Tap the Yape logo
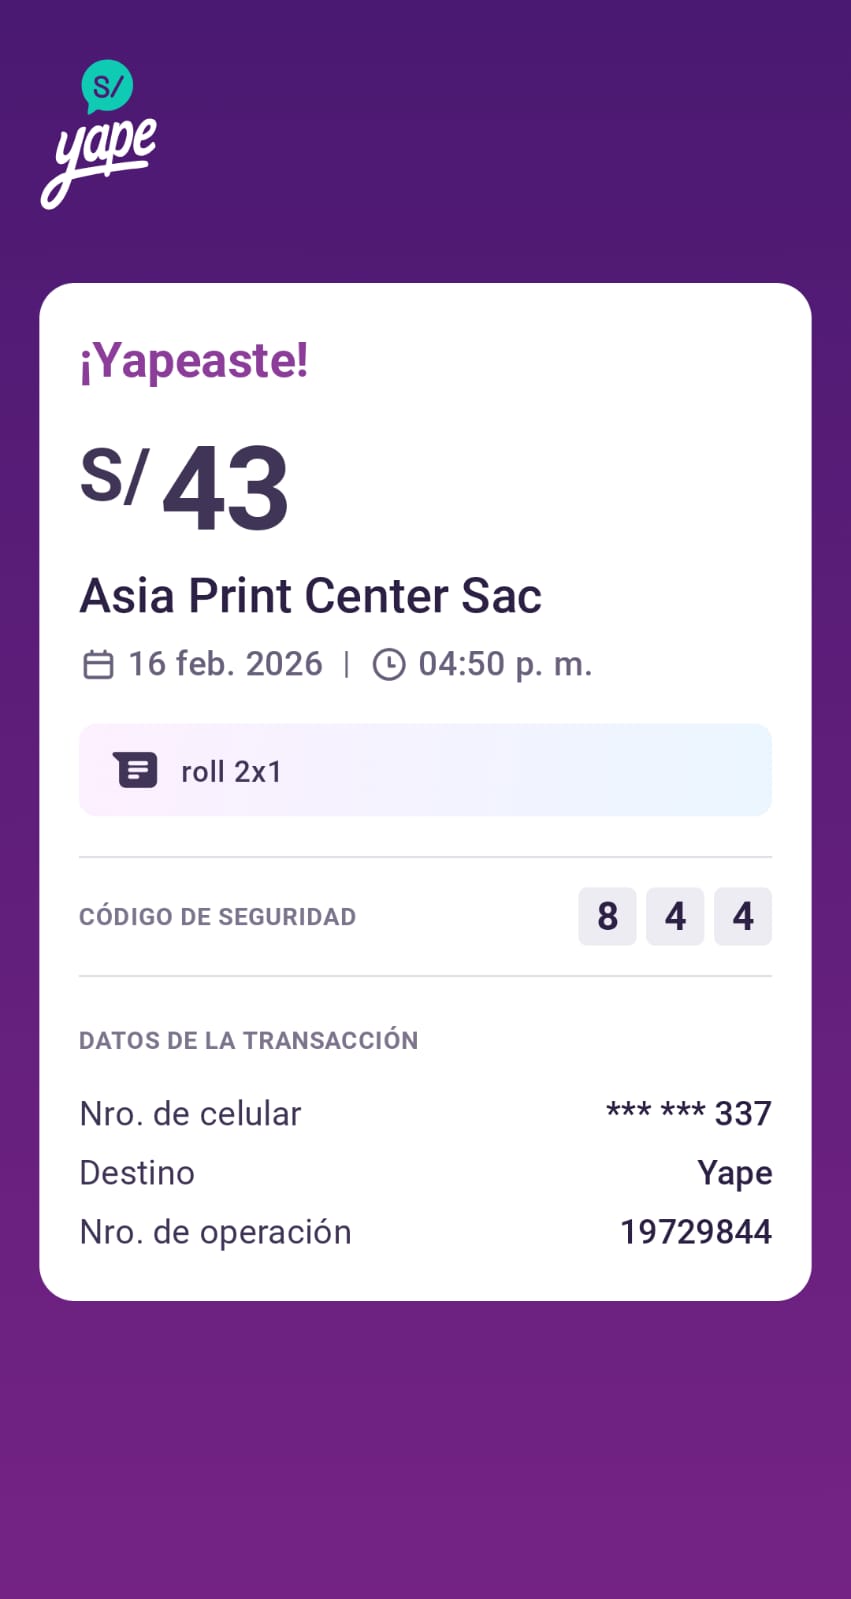The height and width of the screenshot is (1599, 851). [99, 135]
